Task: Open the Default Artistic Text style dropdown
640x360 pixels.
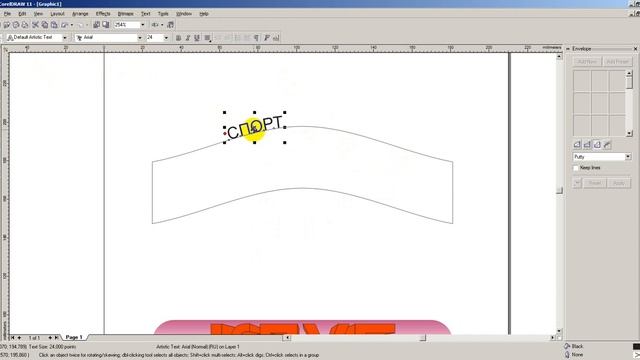Action: tap(64, 38)
